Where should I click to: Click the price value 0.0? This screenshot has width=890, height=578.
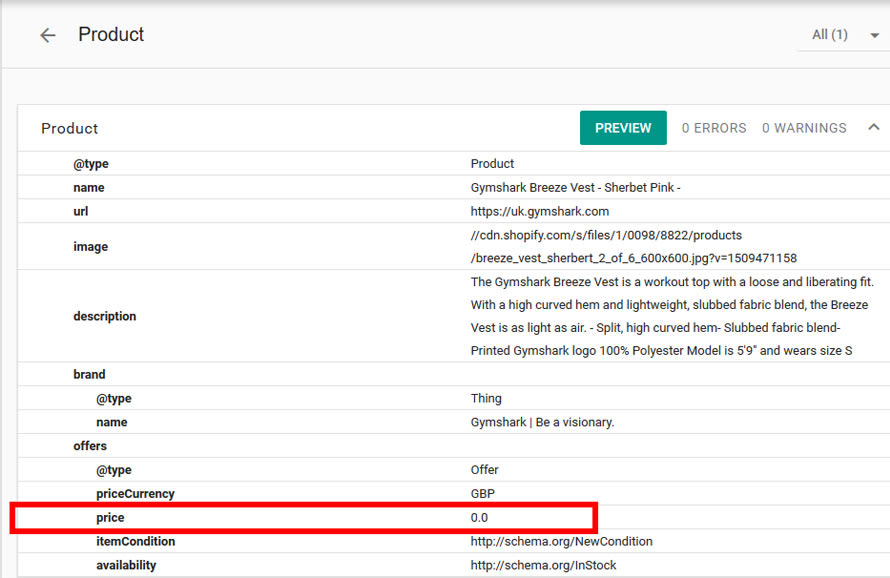[x=479, y=517]
